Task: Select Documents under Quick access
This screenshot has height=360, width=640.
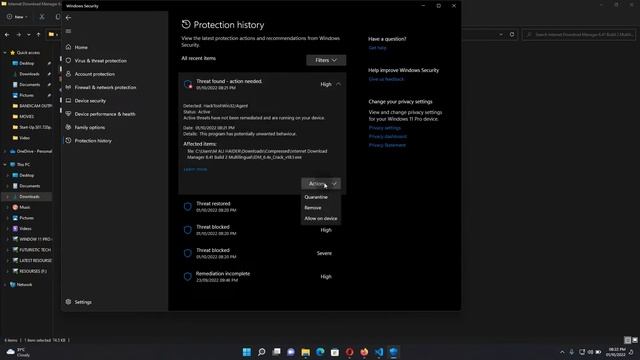Action: click(26, 84)
